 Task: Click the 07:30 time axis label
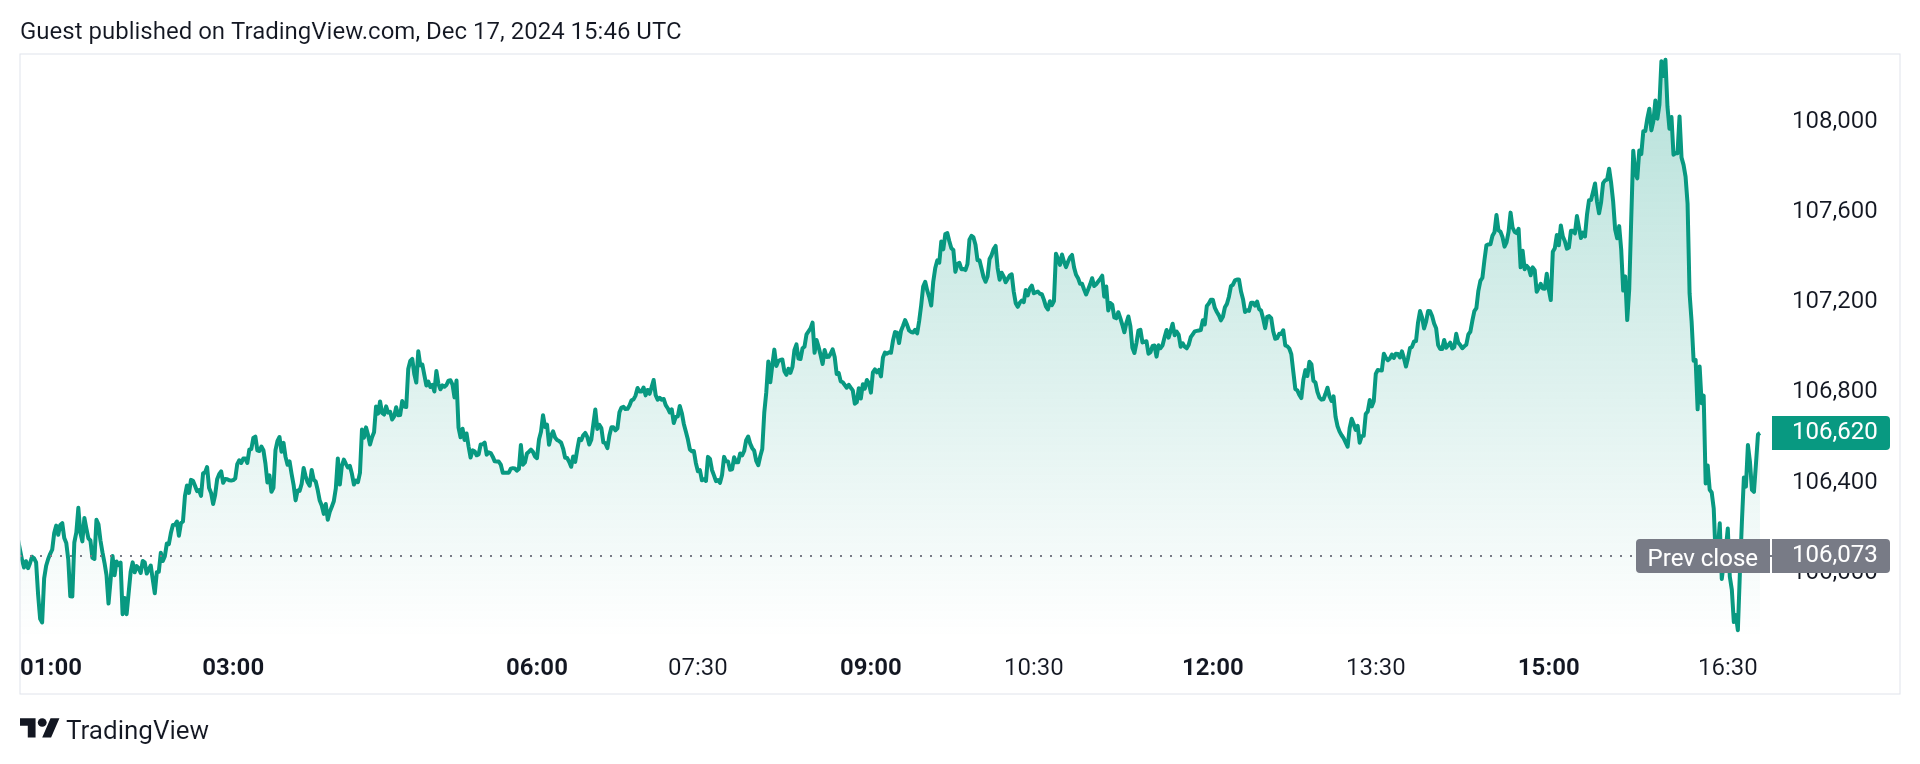pyautogui.click(x=698, y=667)
